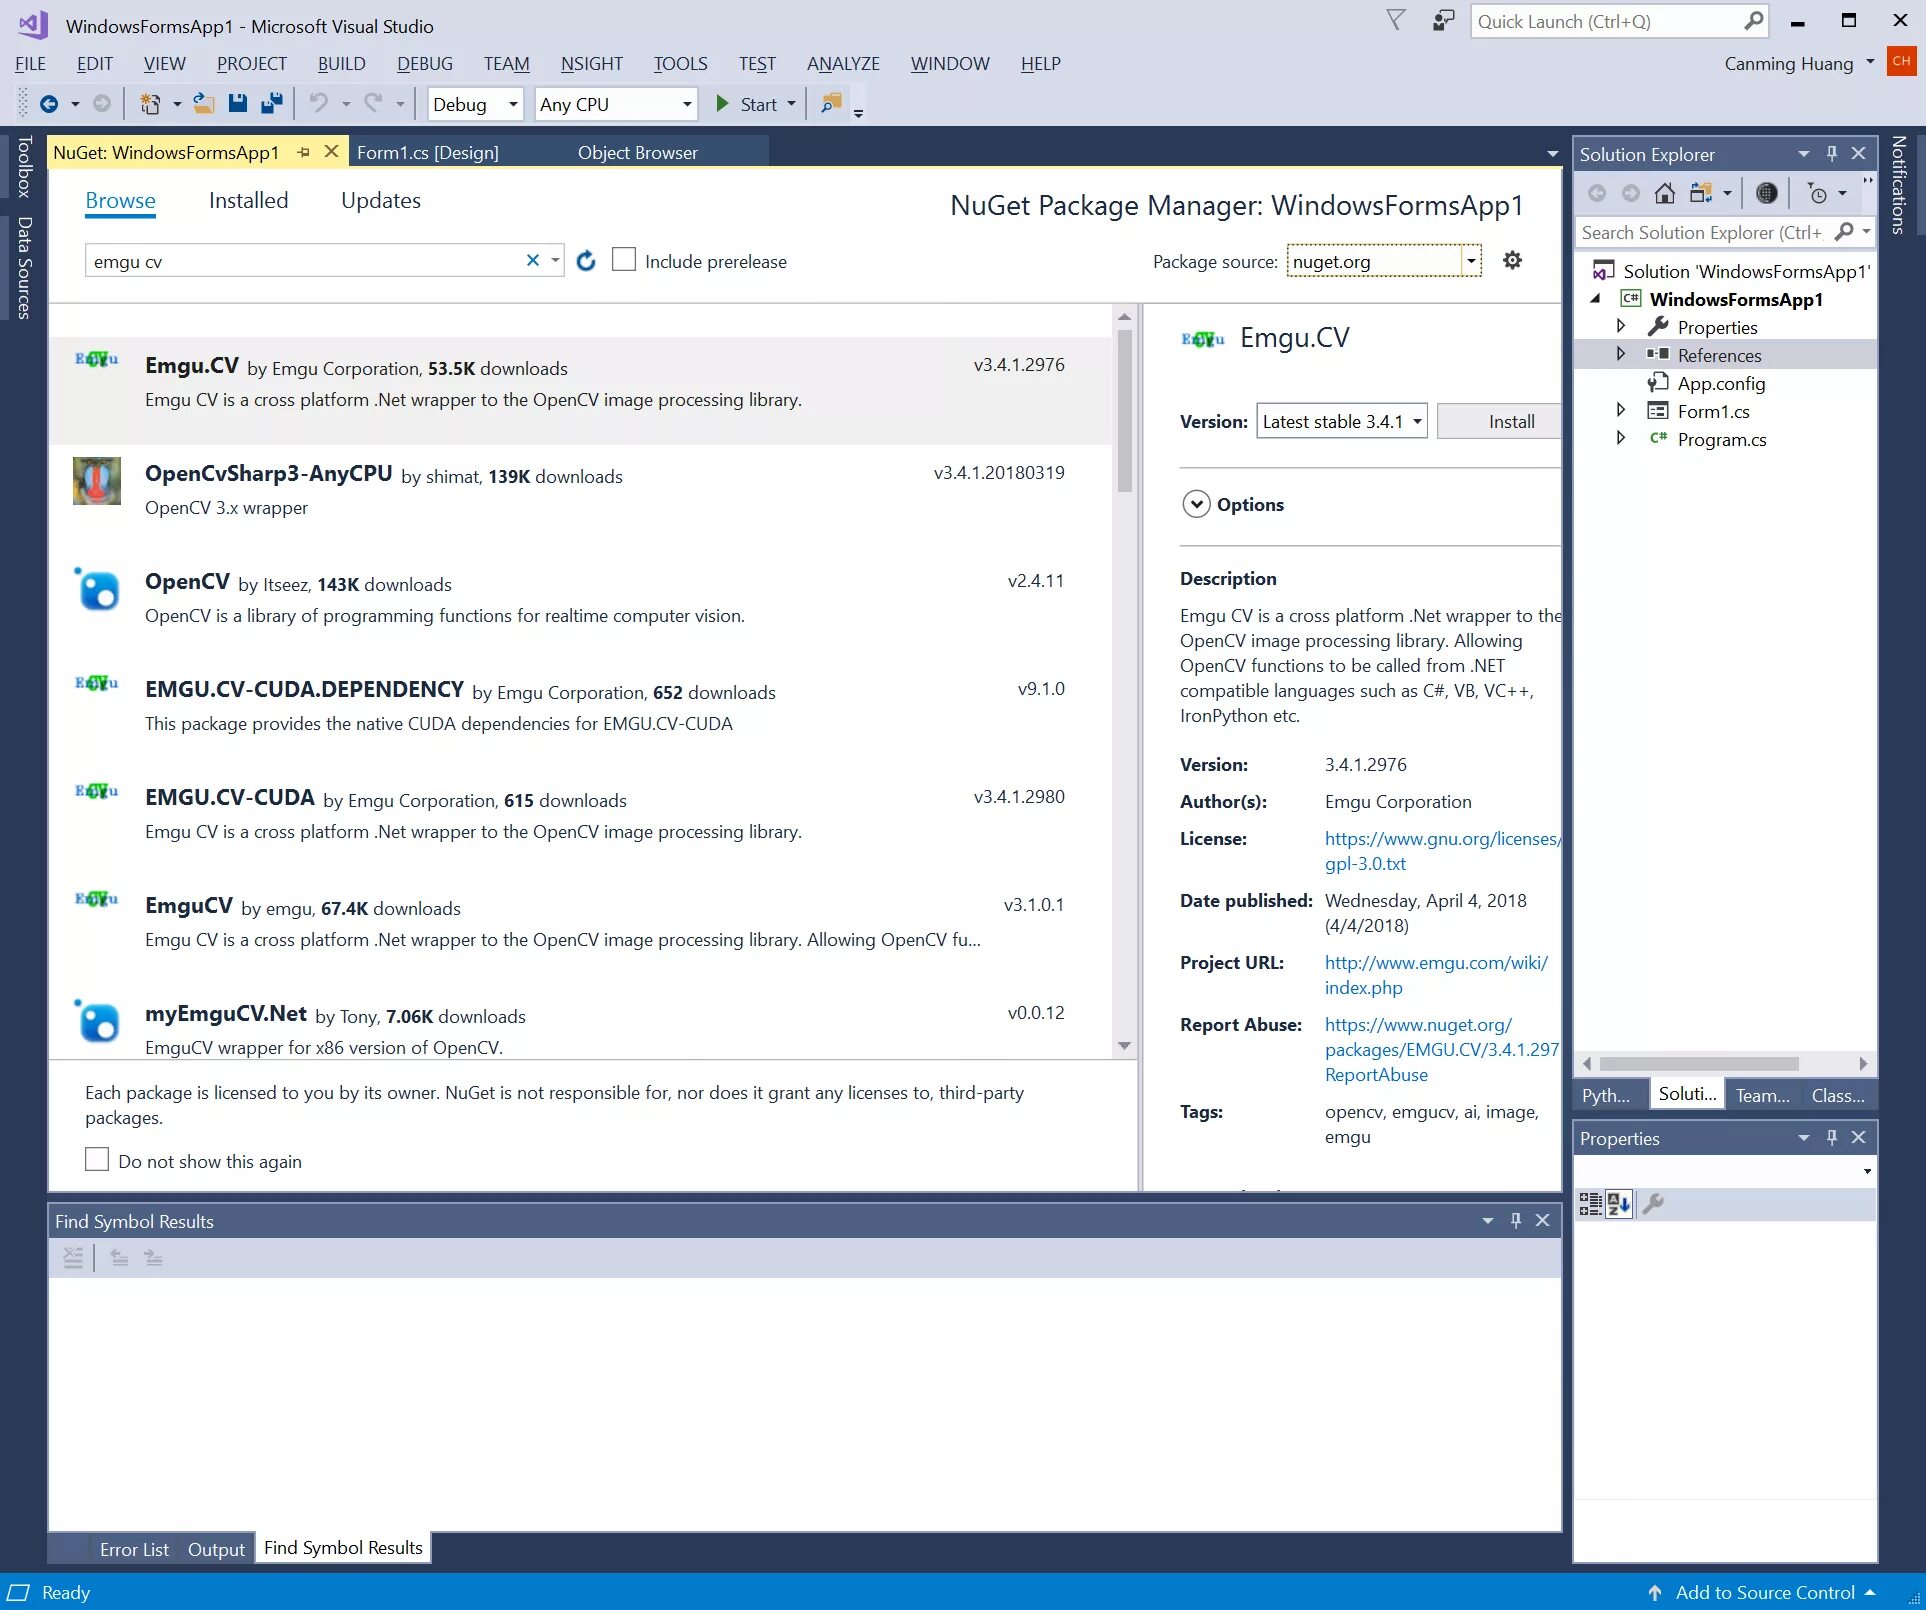Viewport: 1926px width, 1610px height.
Task: Collapse the WindowsFormsApp1 project node
Action: (x=1596, y=298)
